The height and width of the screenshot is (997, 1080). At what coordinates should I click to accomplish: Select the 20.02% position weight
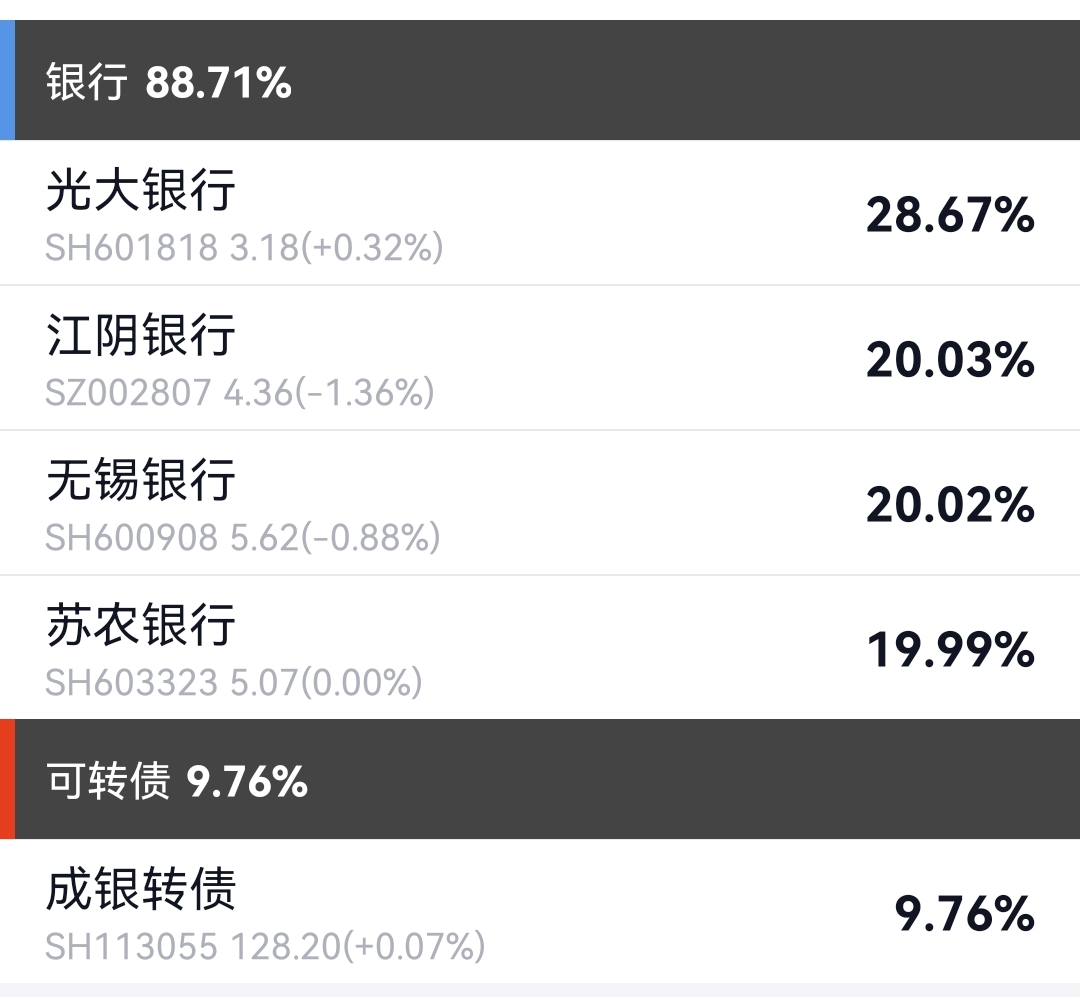coord(949,505)
